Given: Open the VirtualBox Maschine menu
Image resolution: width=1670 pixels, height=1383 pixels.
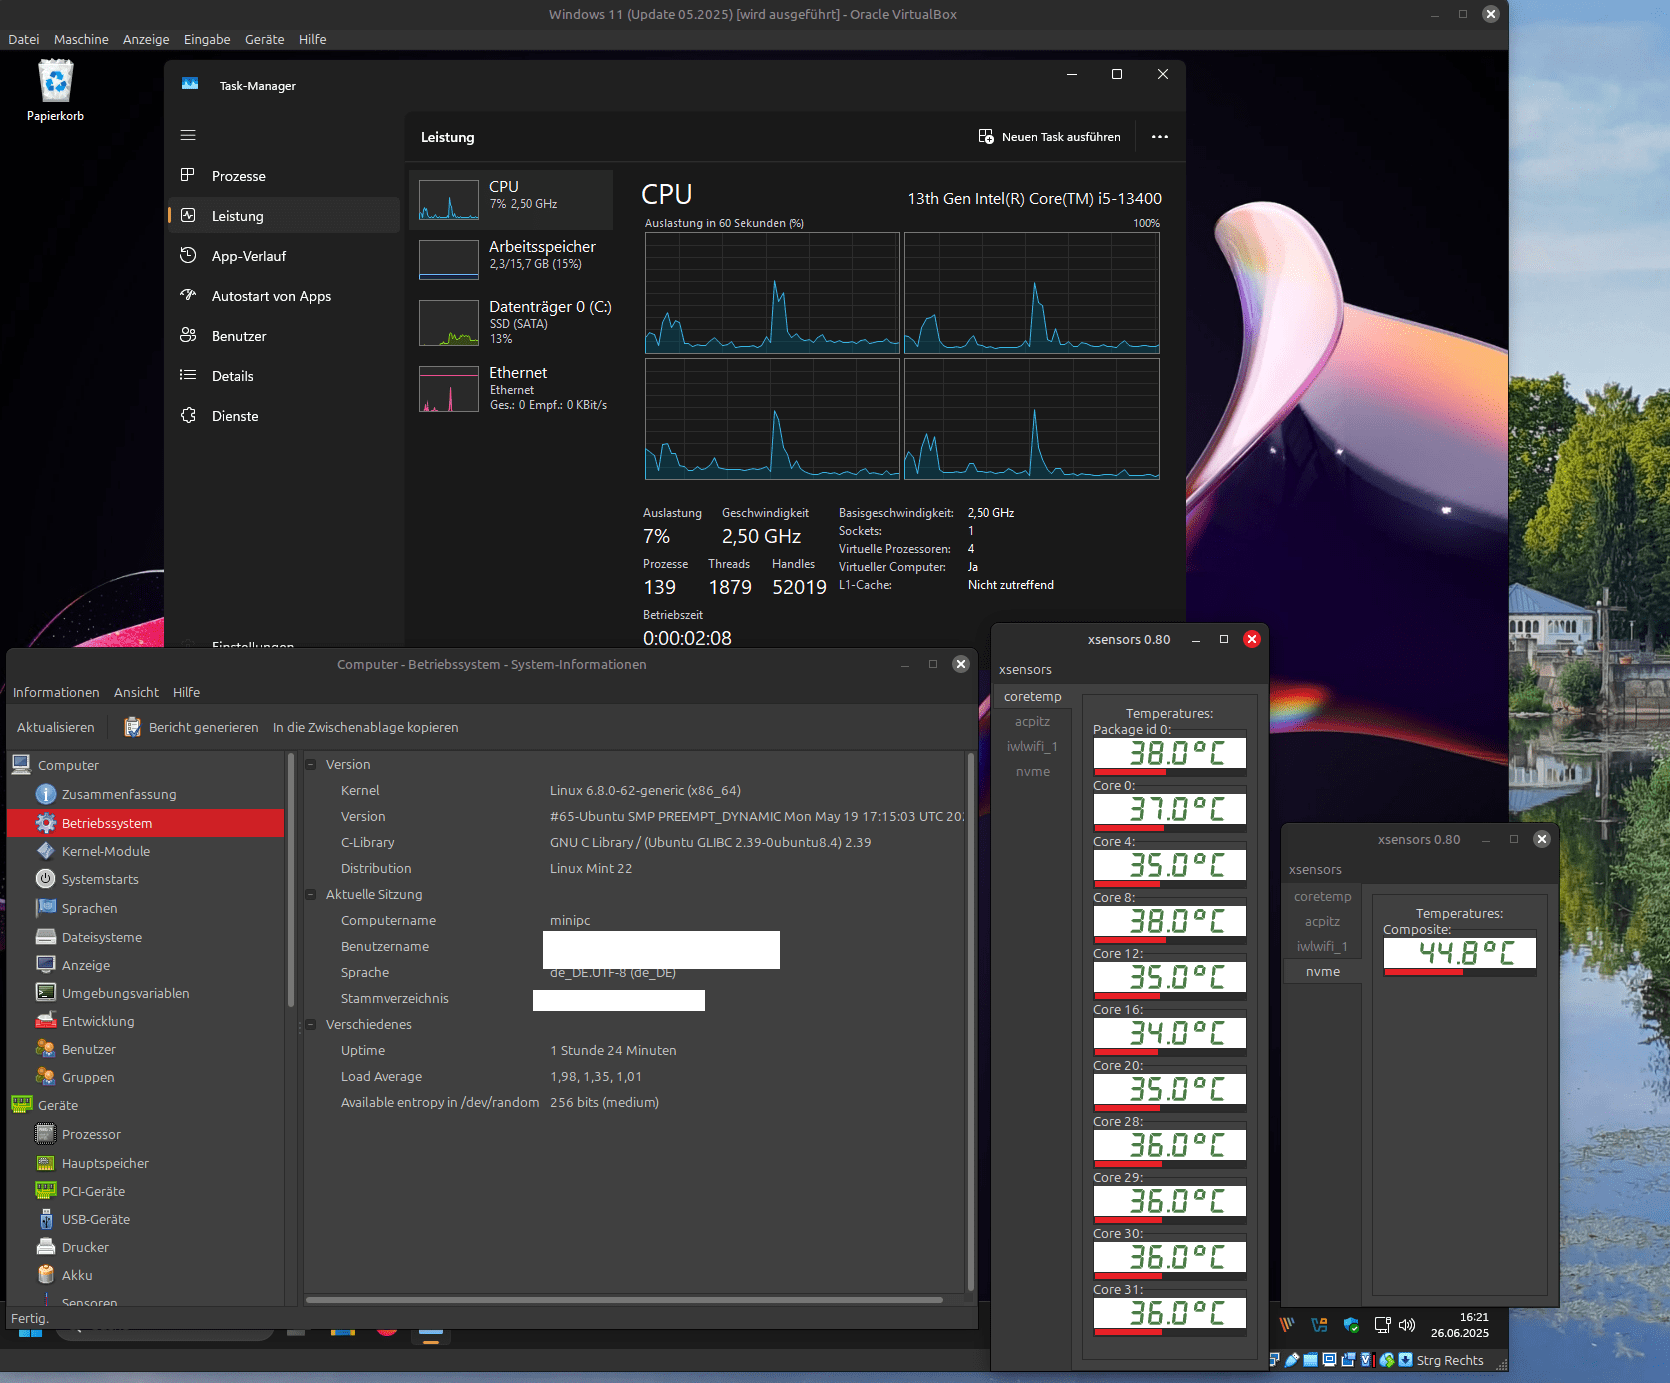Looking at the screenshot, I should tap(81, 40).
